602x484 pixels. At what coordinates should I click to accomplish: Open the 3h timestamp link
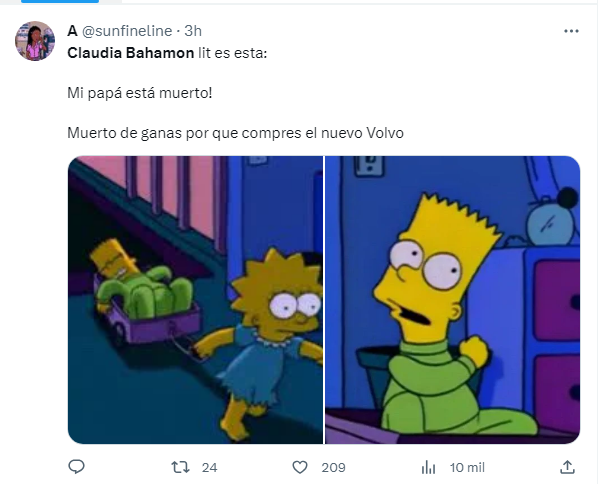(x=193, y=31)
